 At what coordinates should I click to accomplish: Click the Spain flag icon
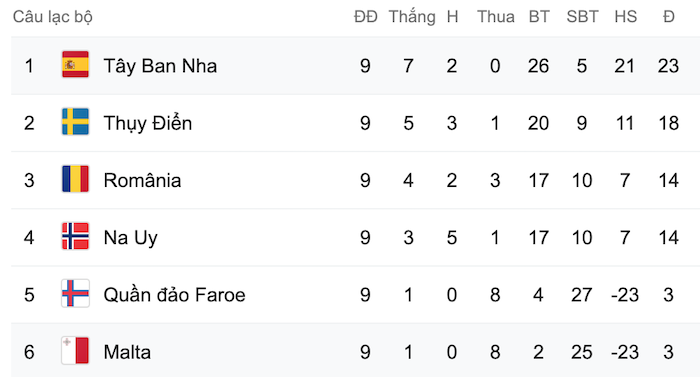click(x=75, y=65)
